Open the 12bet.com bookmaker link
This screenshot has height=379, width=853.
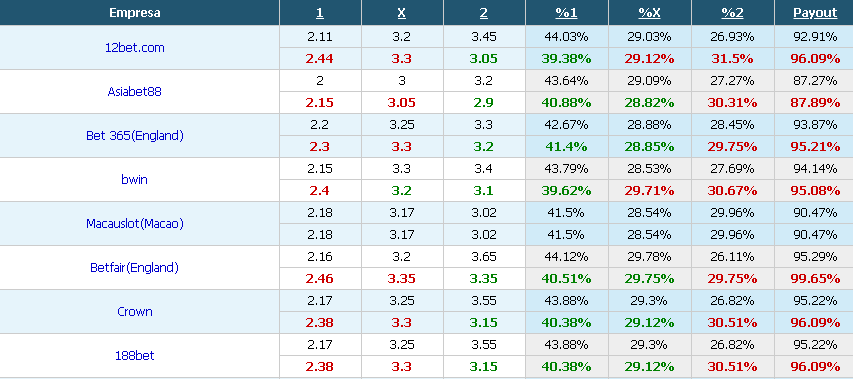pyautogui.click(x=134, y=48)
